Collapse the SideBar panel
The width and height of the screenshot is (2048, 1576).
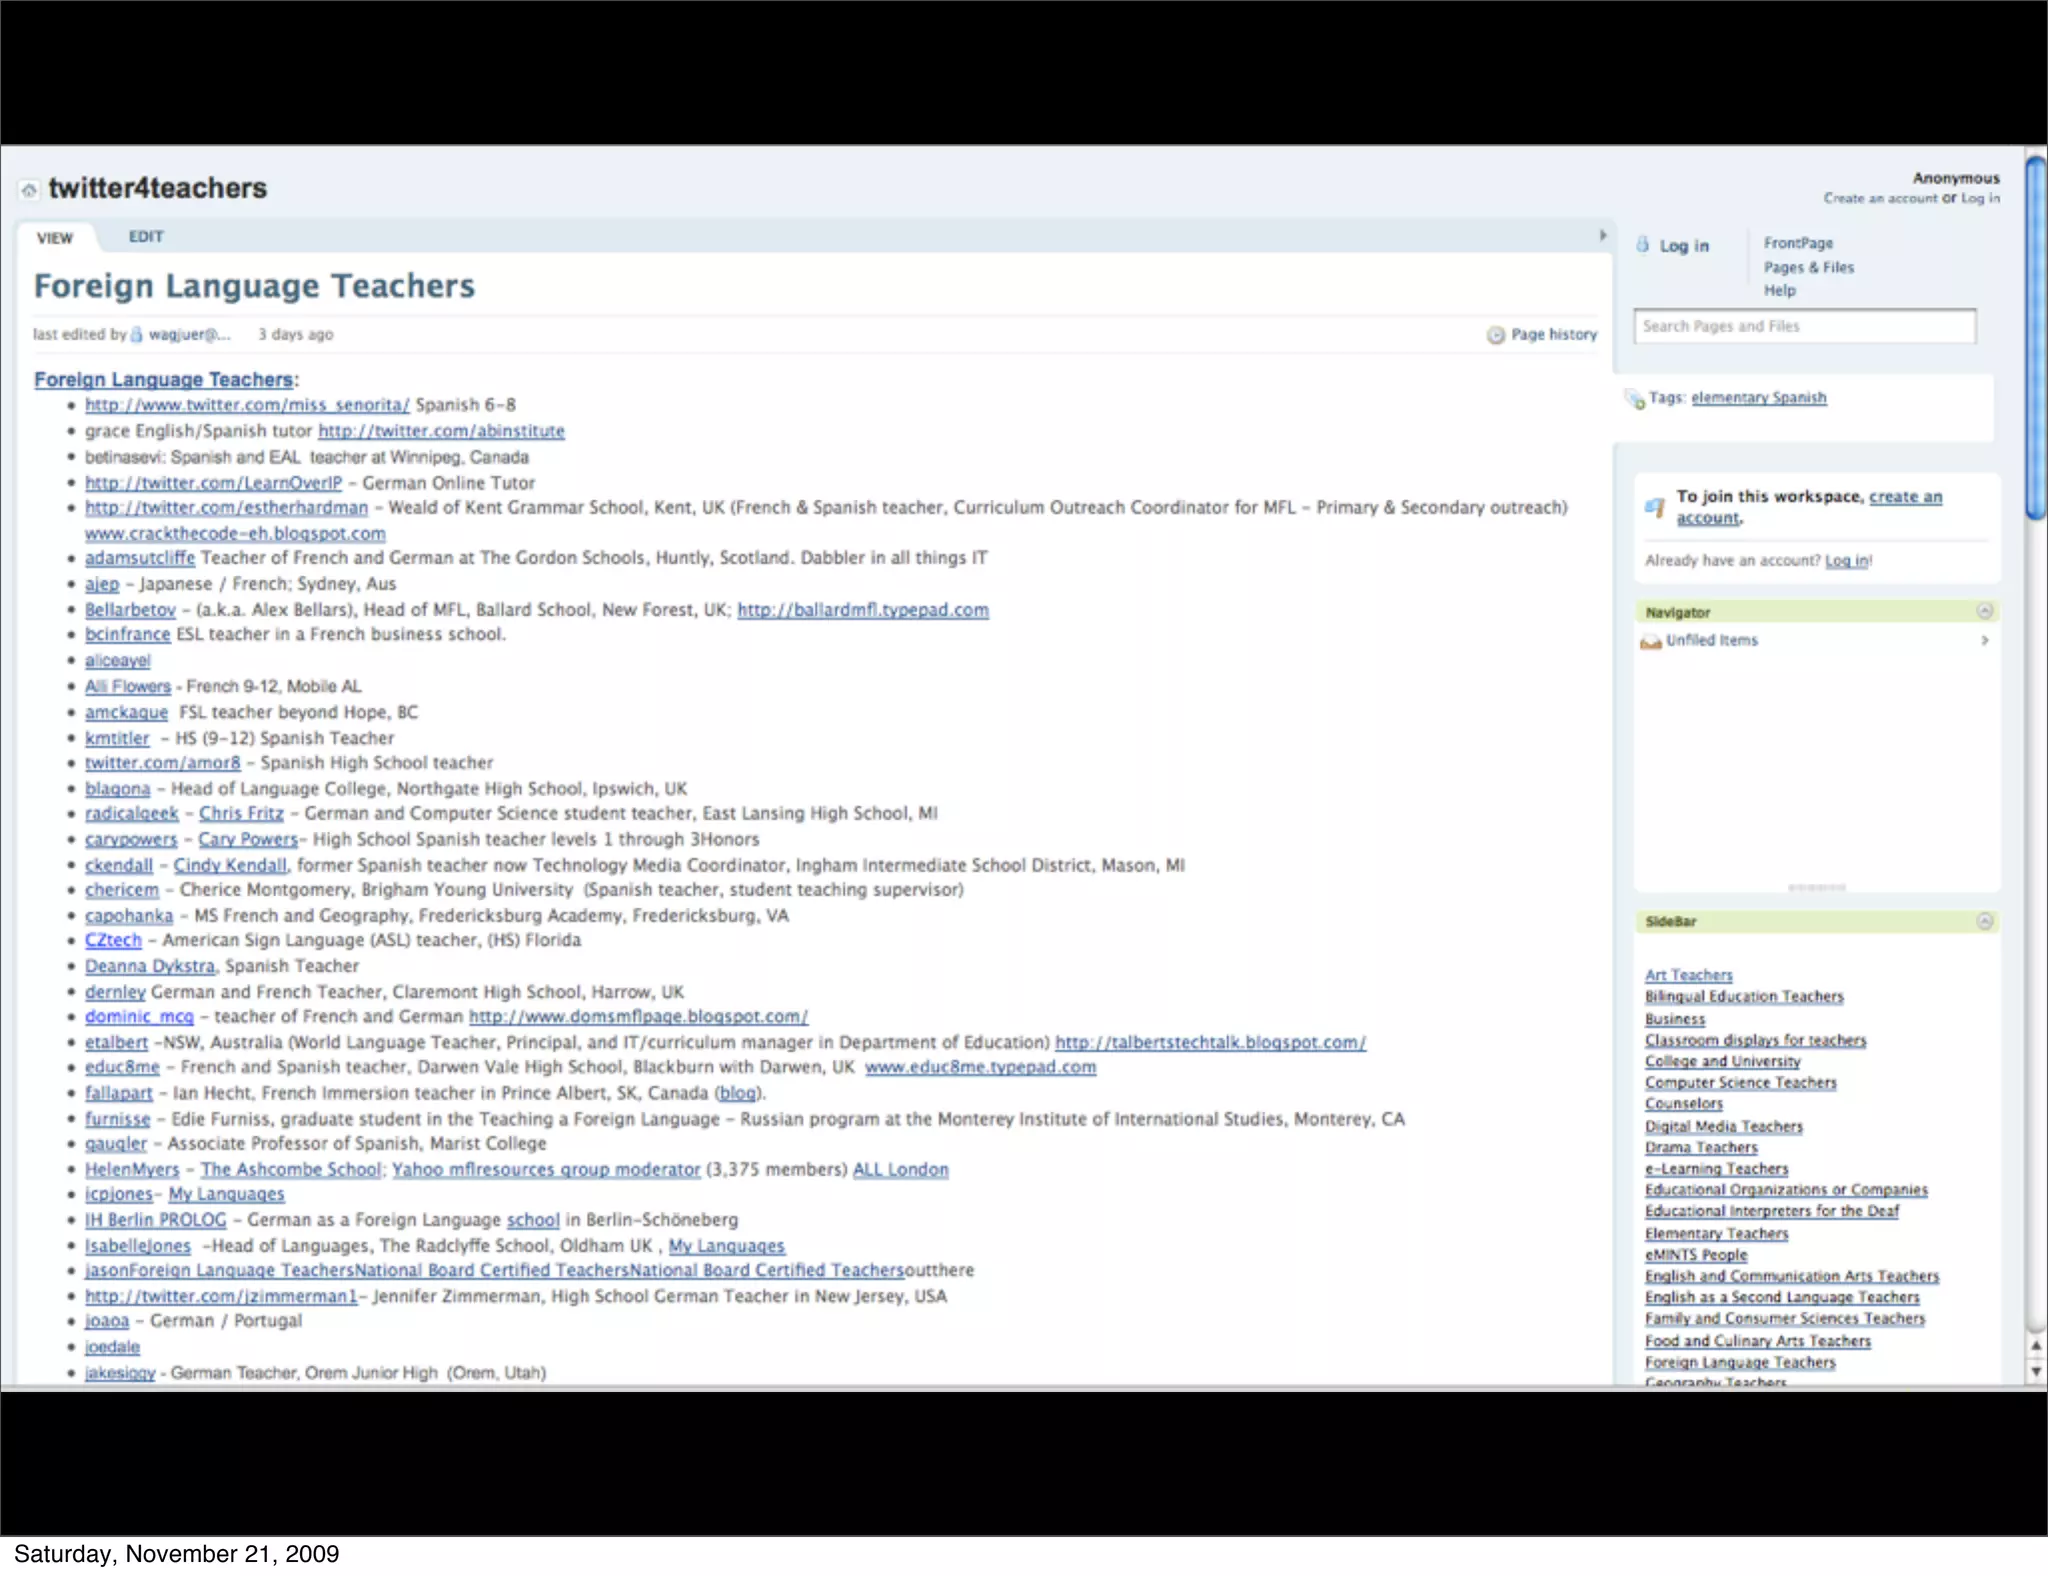(1985, 921)
